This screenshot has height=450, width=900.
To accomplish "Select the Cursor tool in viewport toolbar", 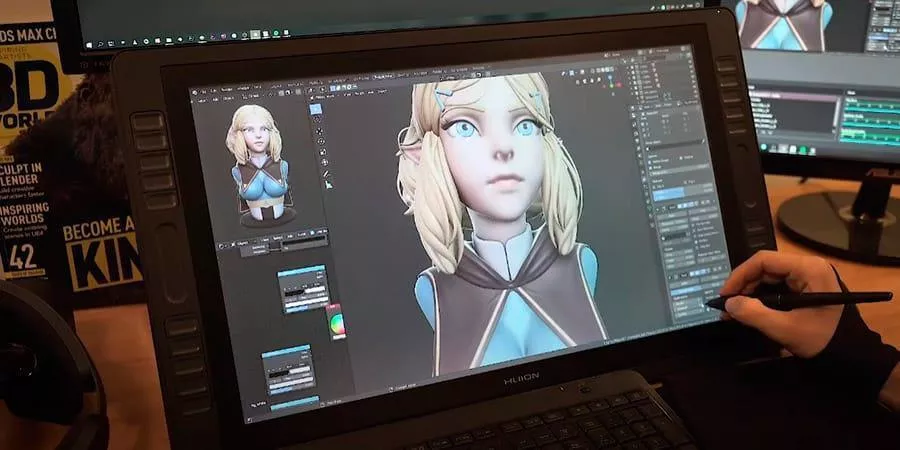I will tap(318, 121).
